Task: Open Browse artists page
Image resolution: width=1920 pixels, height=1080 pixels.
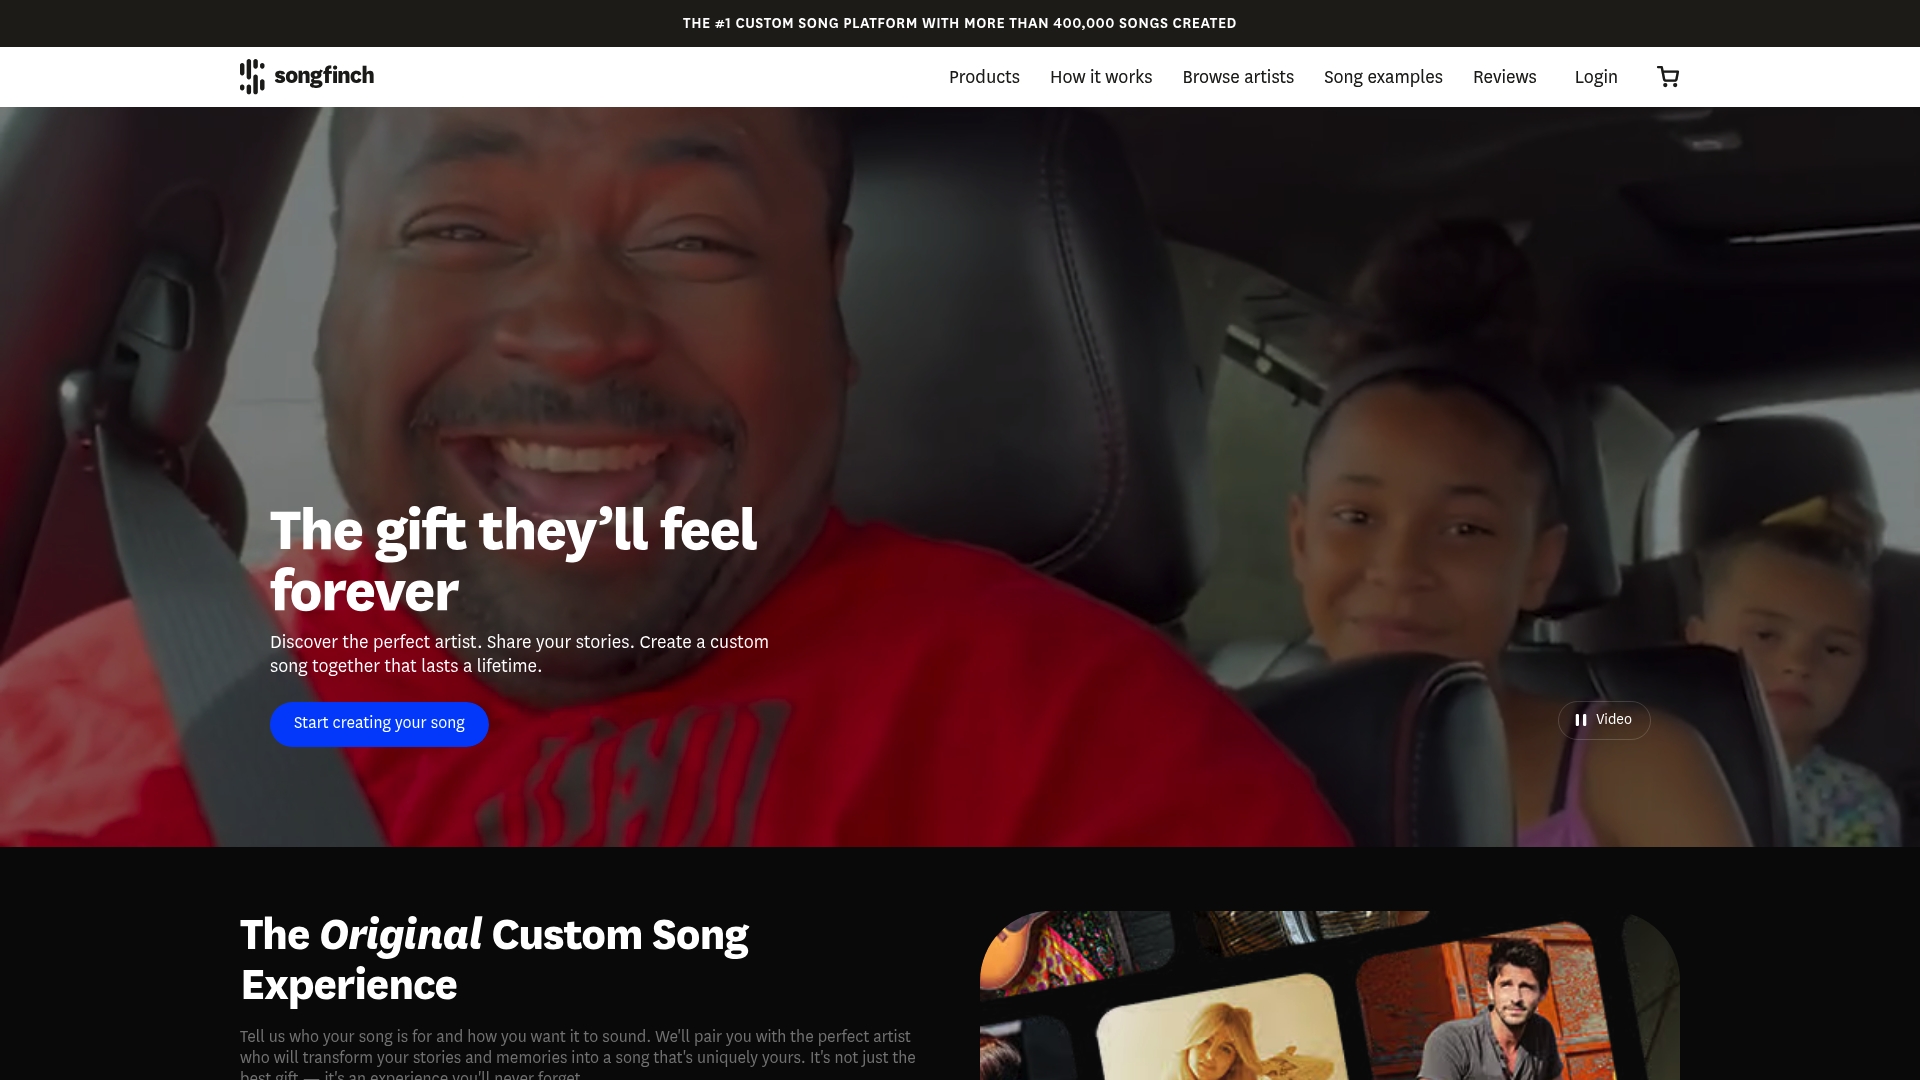Action: [x=1237, y=77]
